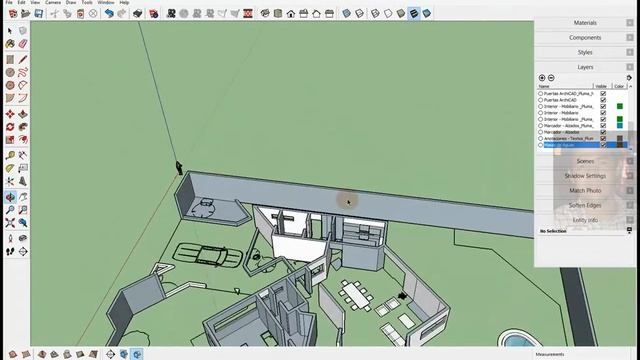Choose the Zoom magnifier tool
Viewport: 640px width, 360px height.
click(10, 210)
